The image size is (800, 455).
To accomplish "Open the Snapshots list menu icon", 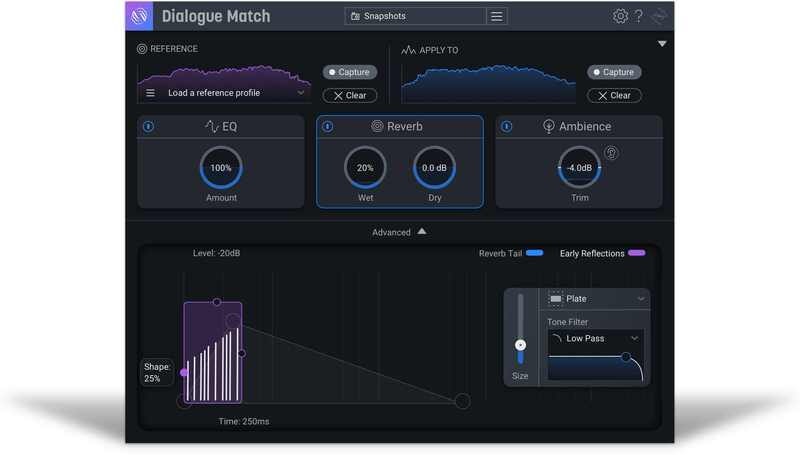I will (x=497, y=16).
